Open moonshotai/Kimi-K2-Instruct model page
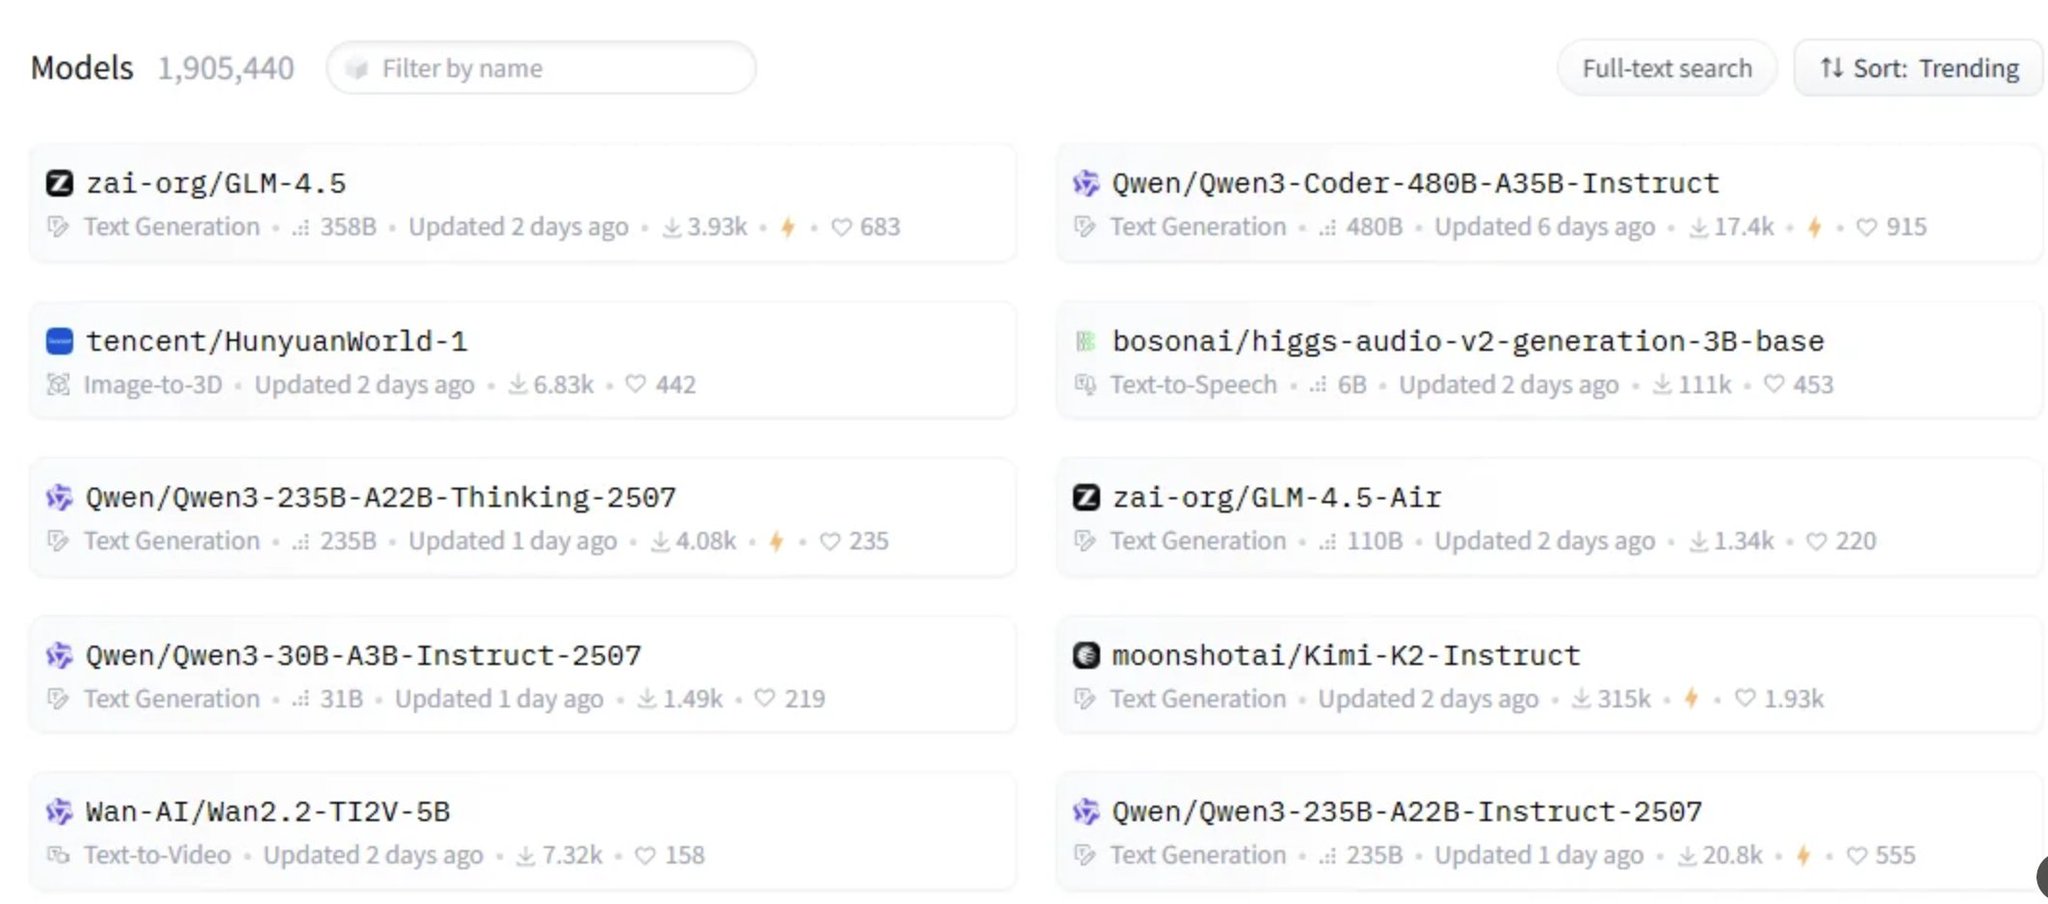The image size is (2048, 904). click(x=1346, y=656)
